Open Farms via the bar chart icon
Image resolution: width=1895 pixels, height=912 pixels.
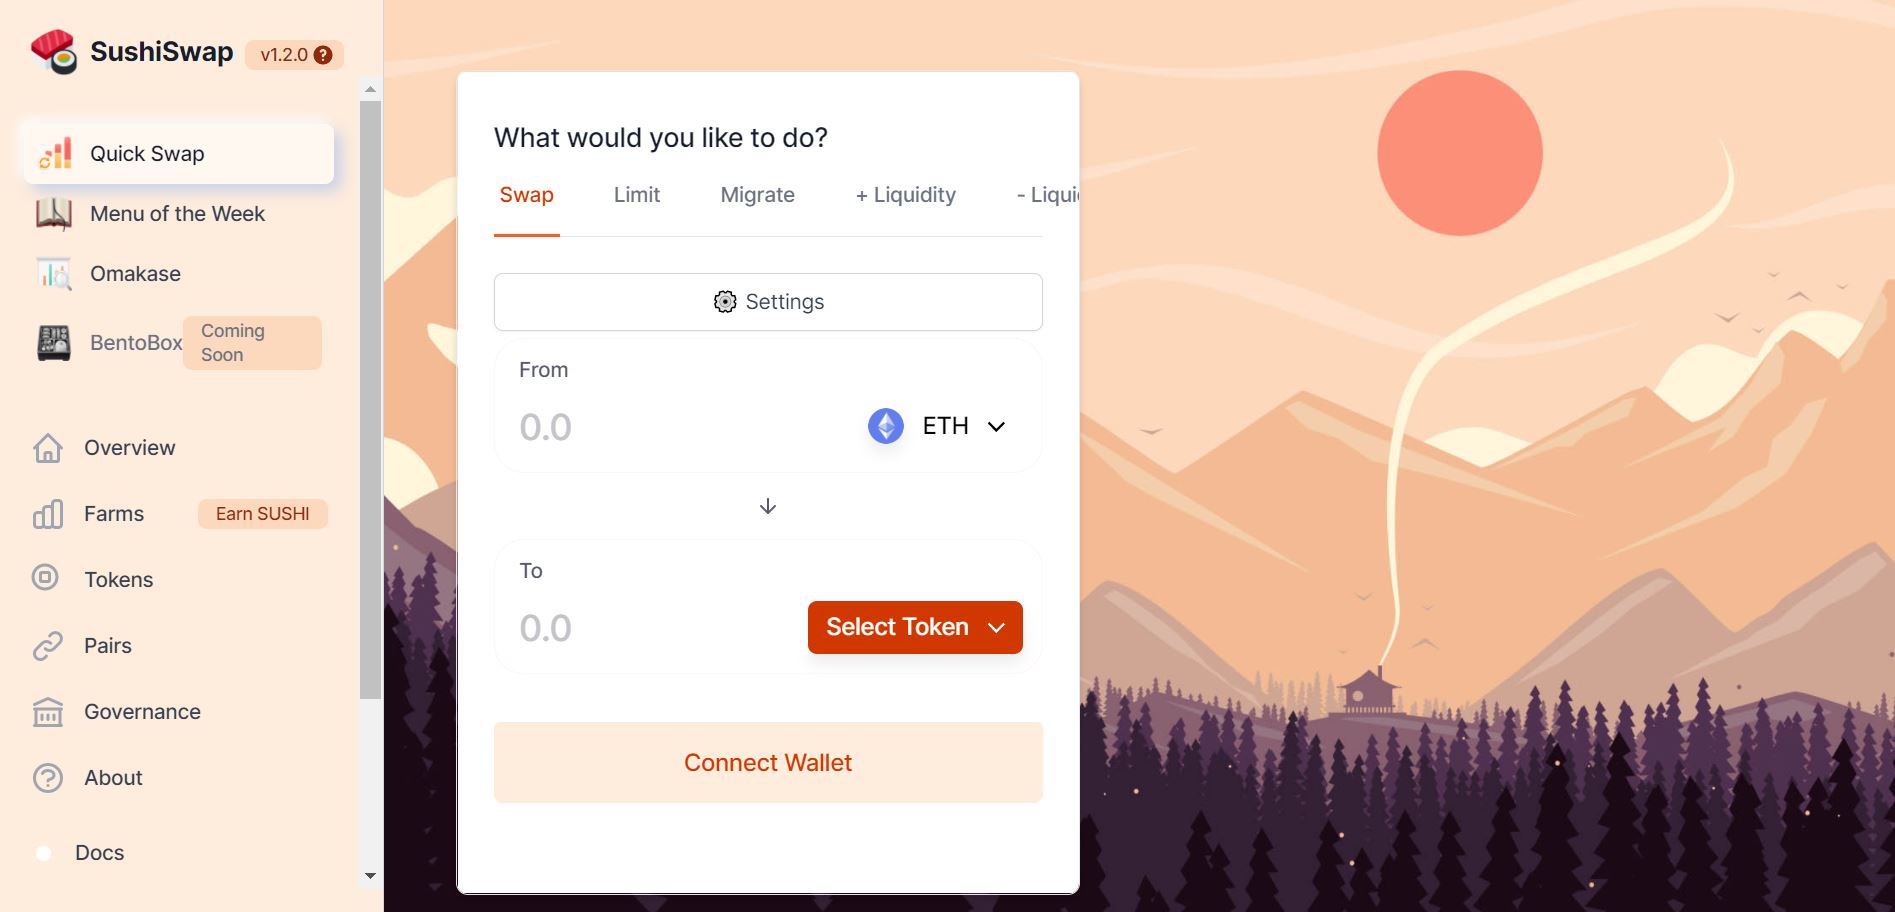(x=48, y=514)
